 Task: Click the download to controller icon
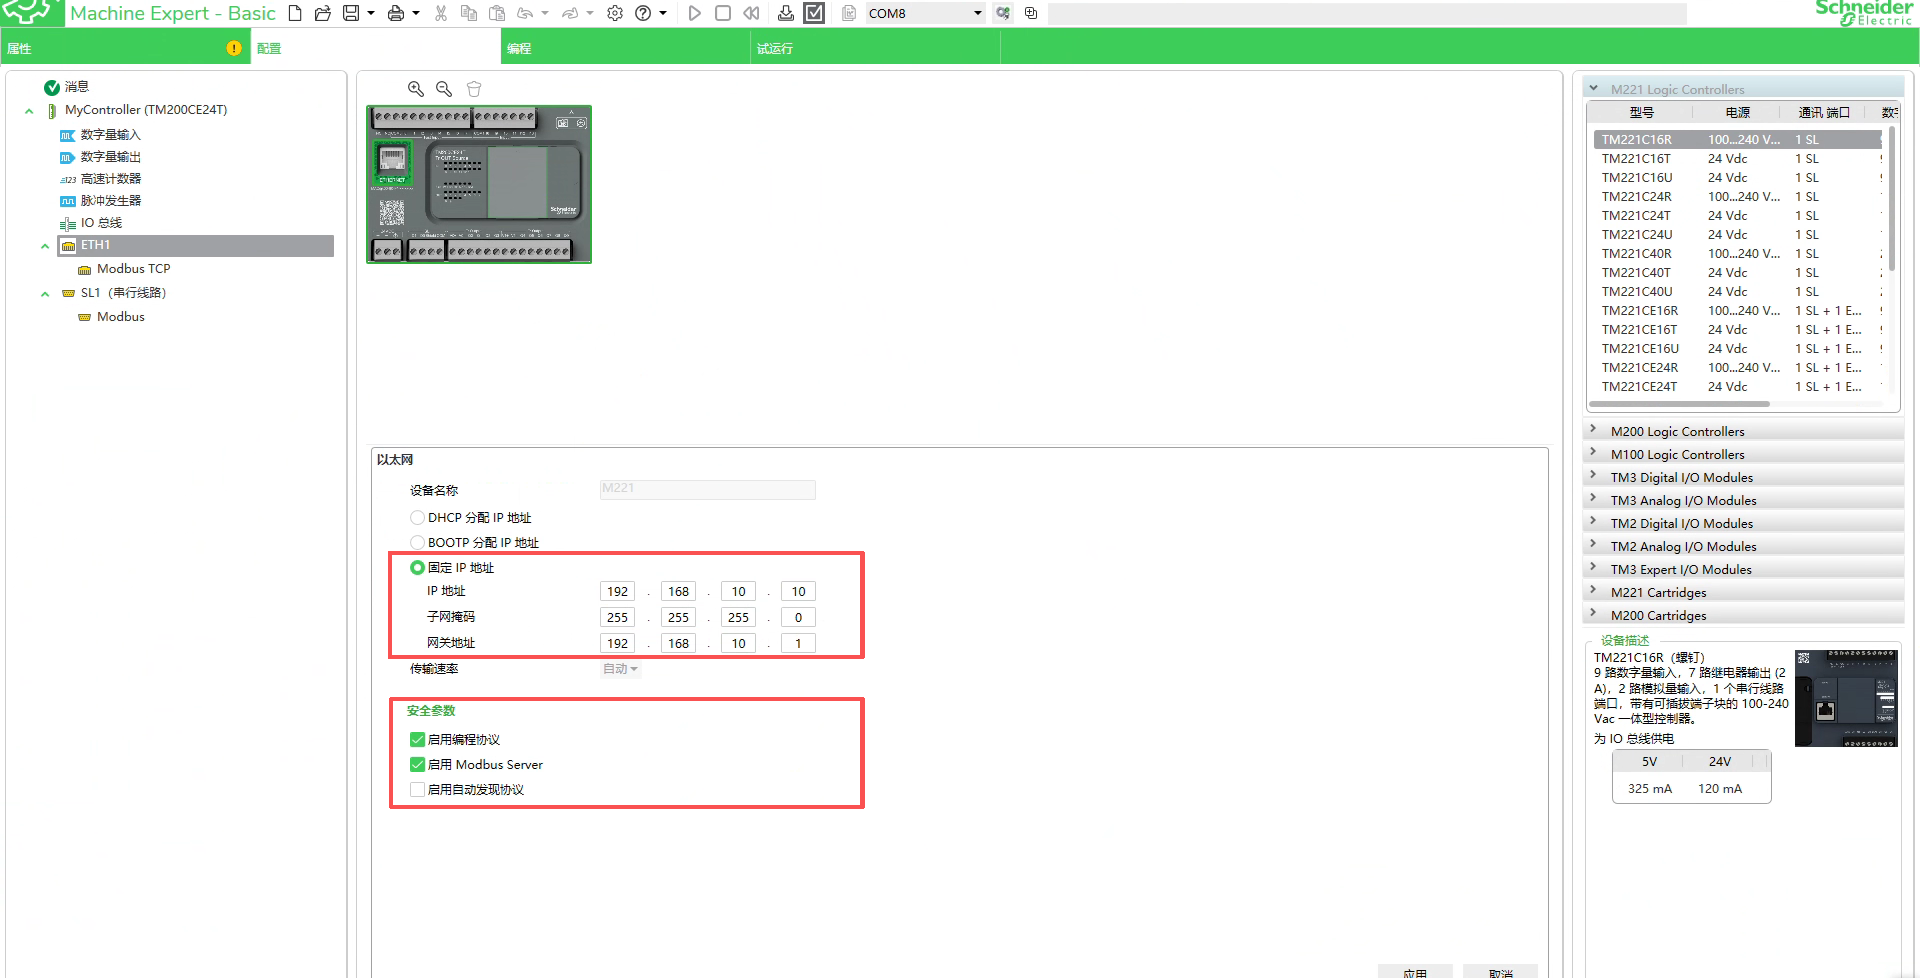click(x=786, y=13)
